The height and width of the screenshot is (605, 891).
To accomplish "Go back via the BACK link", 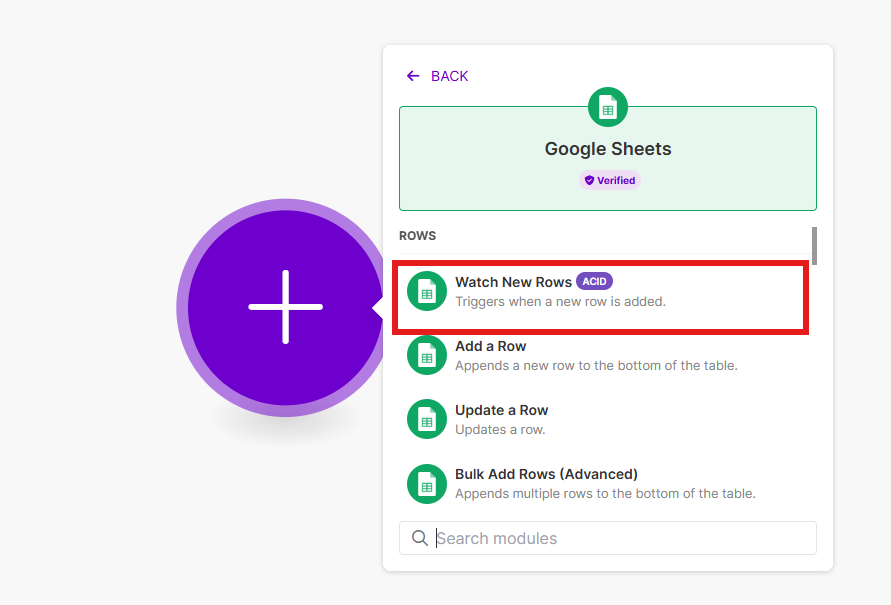I will [x=449, y=76].
